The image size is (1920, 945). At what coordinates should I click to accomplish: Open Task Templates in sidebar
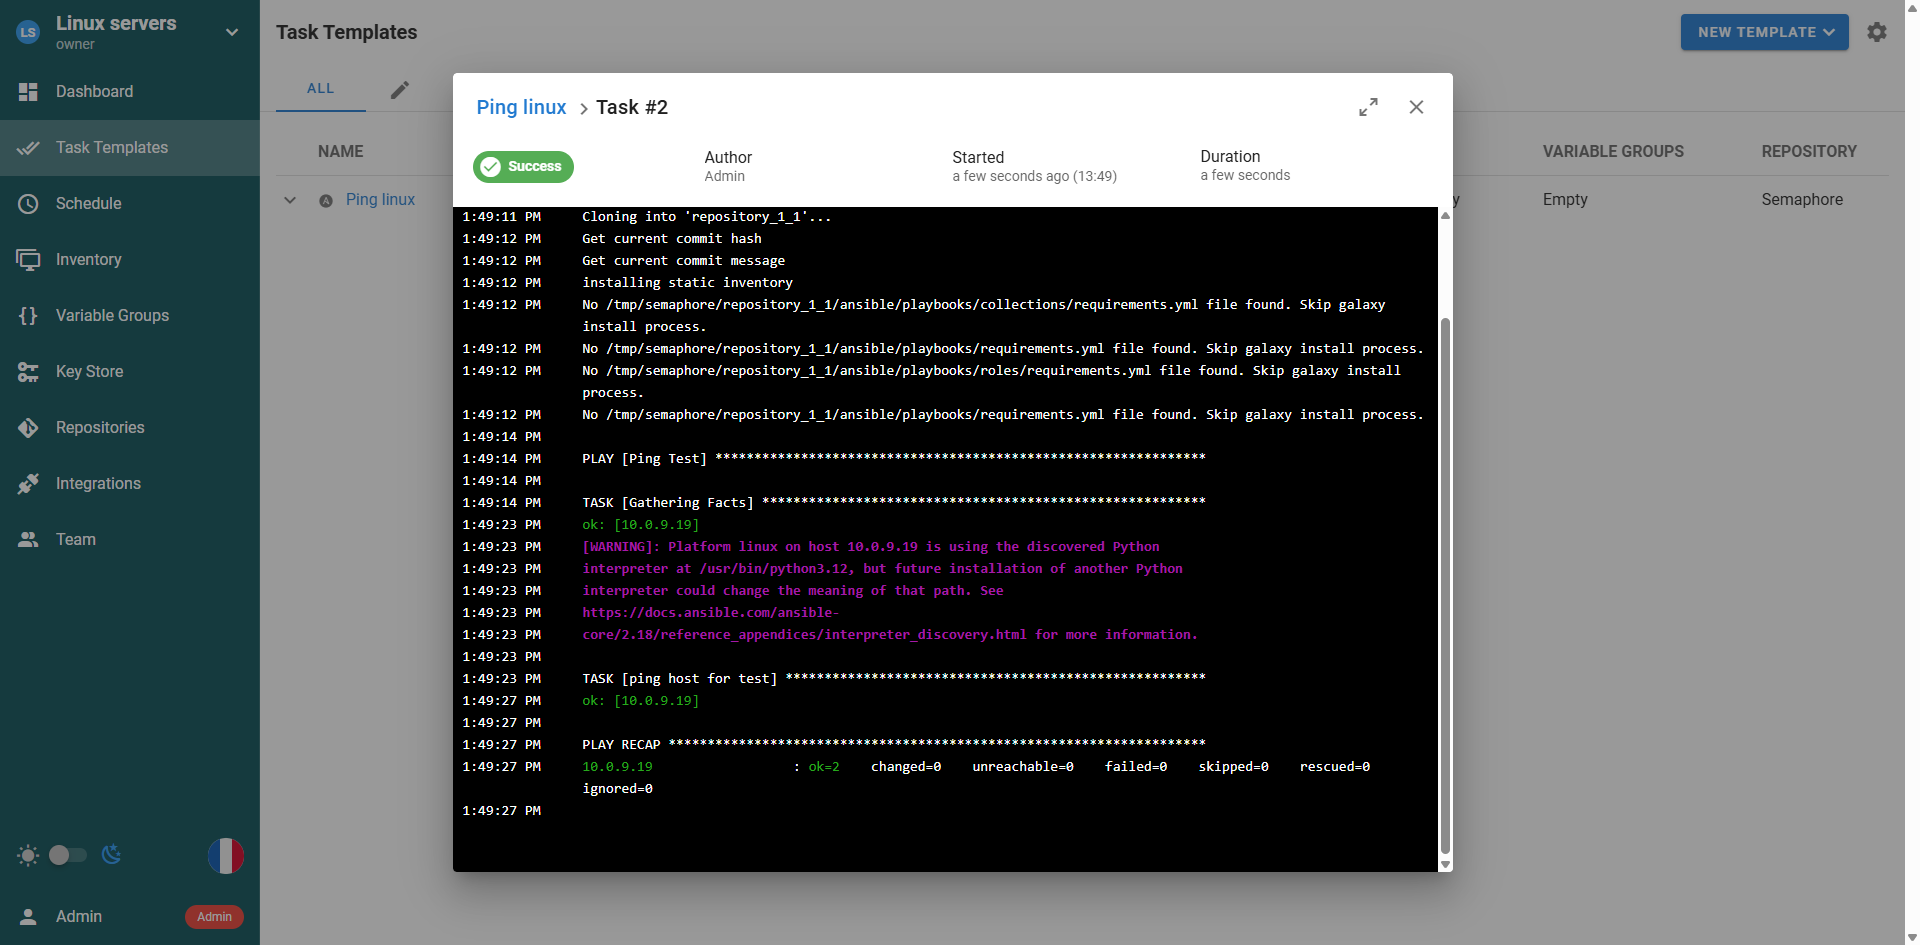[111, 148]
